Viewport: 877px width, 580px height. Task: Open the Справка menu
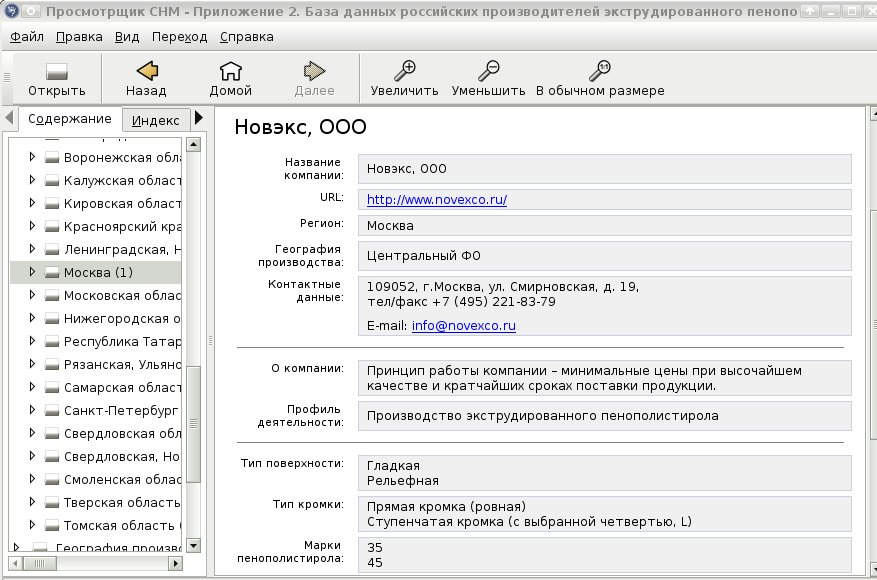click(x=247, y=37)
